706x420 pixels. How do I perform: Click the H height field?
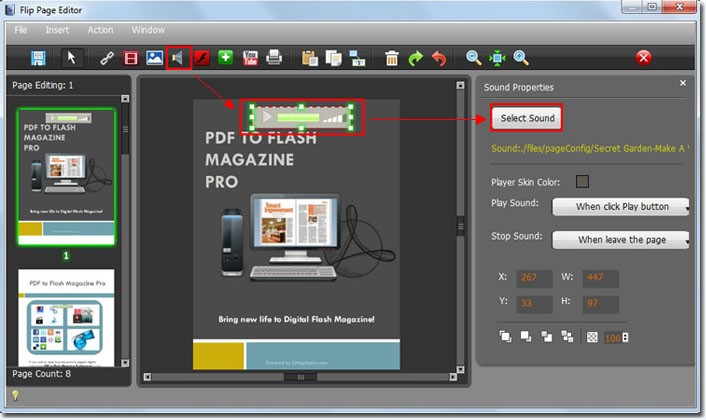point(600,304)
